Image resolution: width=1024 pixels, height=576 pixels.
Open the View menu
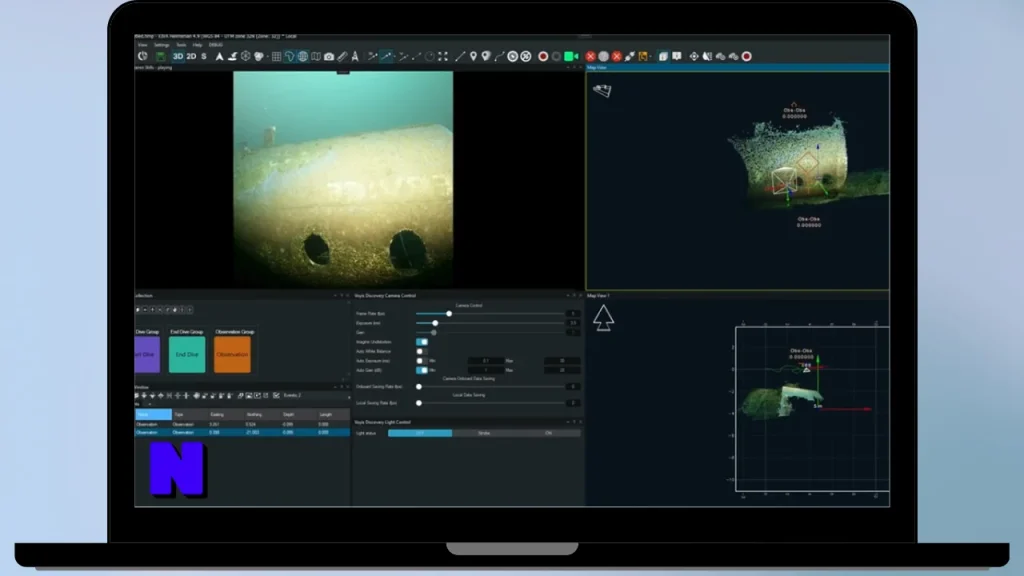point(142,45)
